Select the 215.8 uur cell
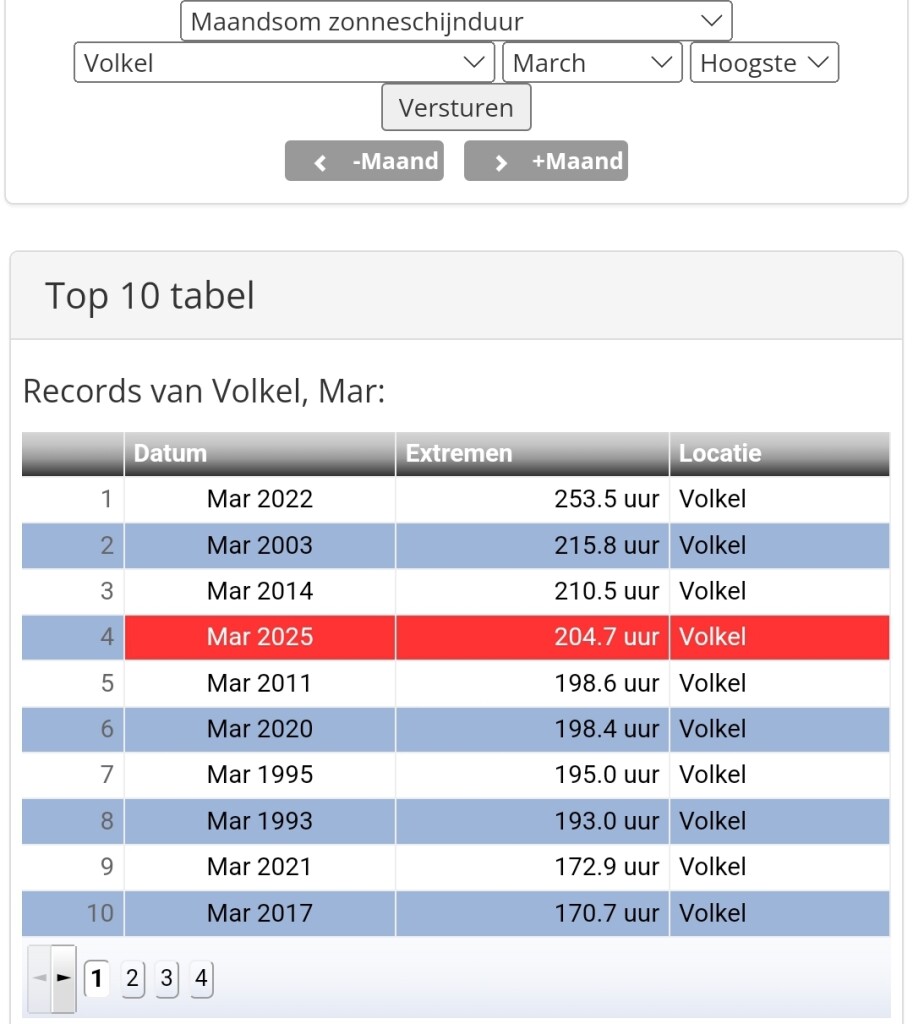The height and width of the screenshot is (1024, 913). pyautogui.click(x=606, y=545)
